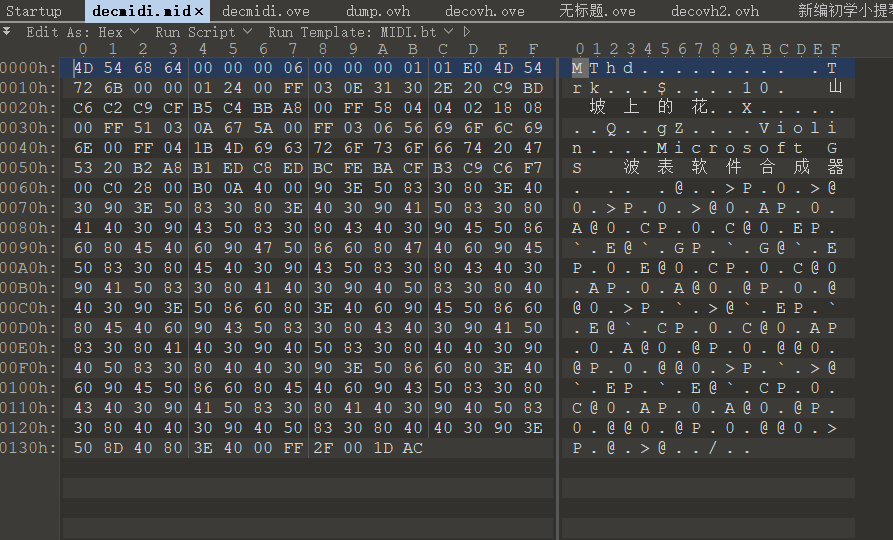Click column header 0 in the hex pane
The height and width of the screenshot is (540, 893).
coord(83,50)
